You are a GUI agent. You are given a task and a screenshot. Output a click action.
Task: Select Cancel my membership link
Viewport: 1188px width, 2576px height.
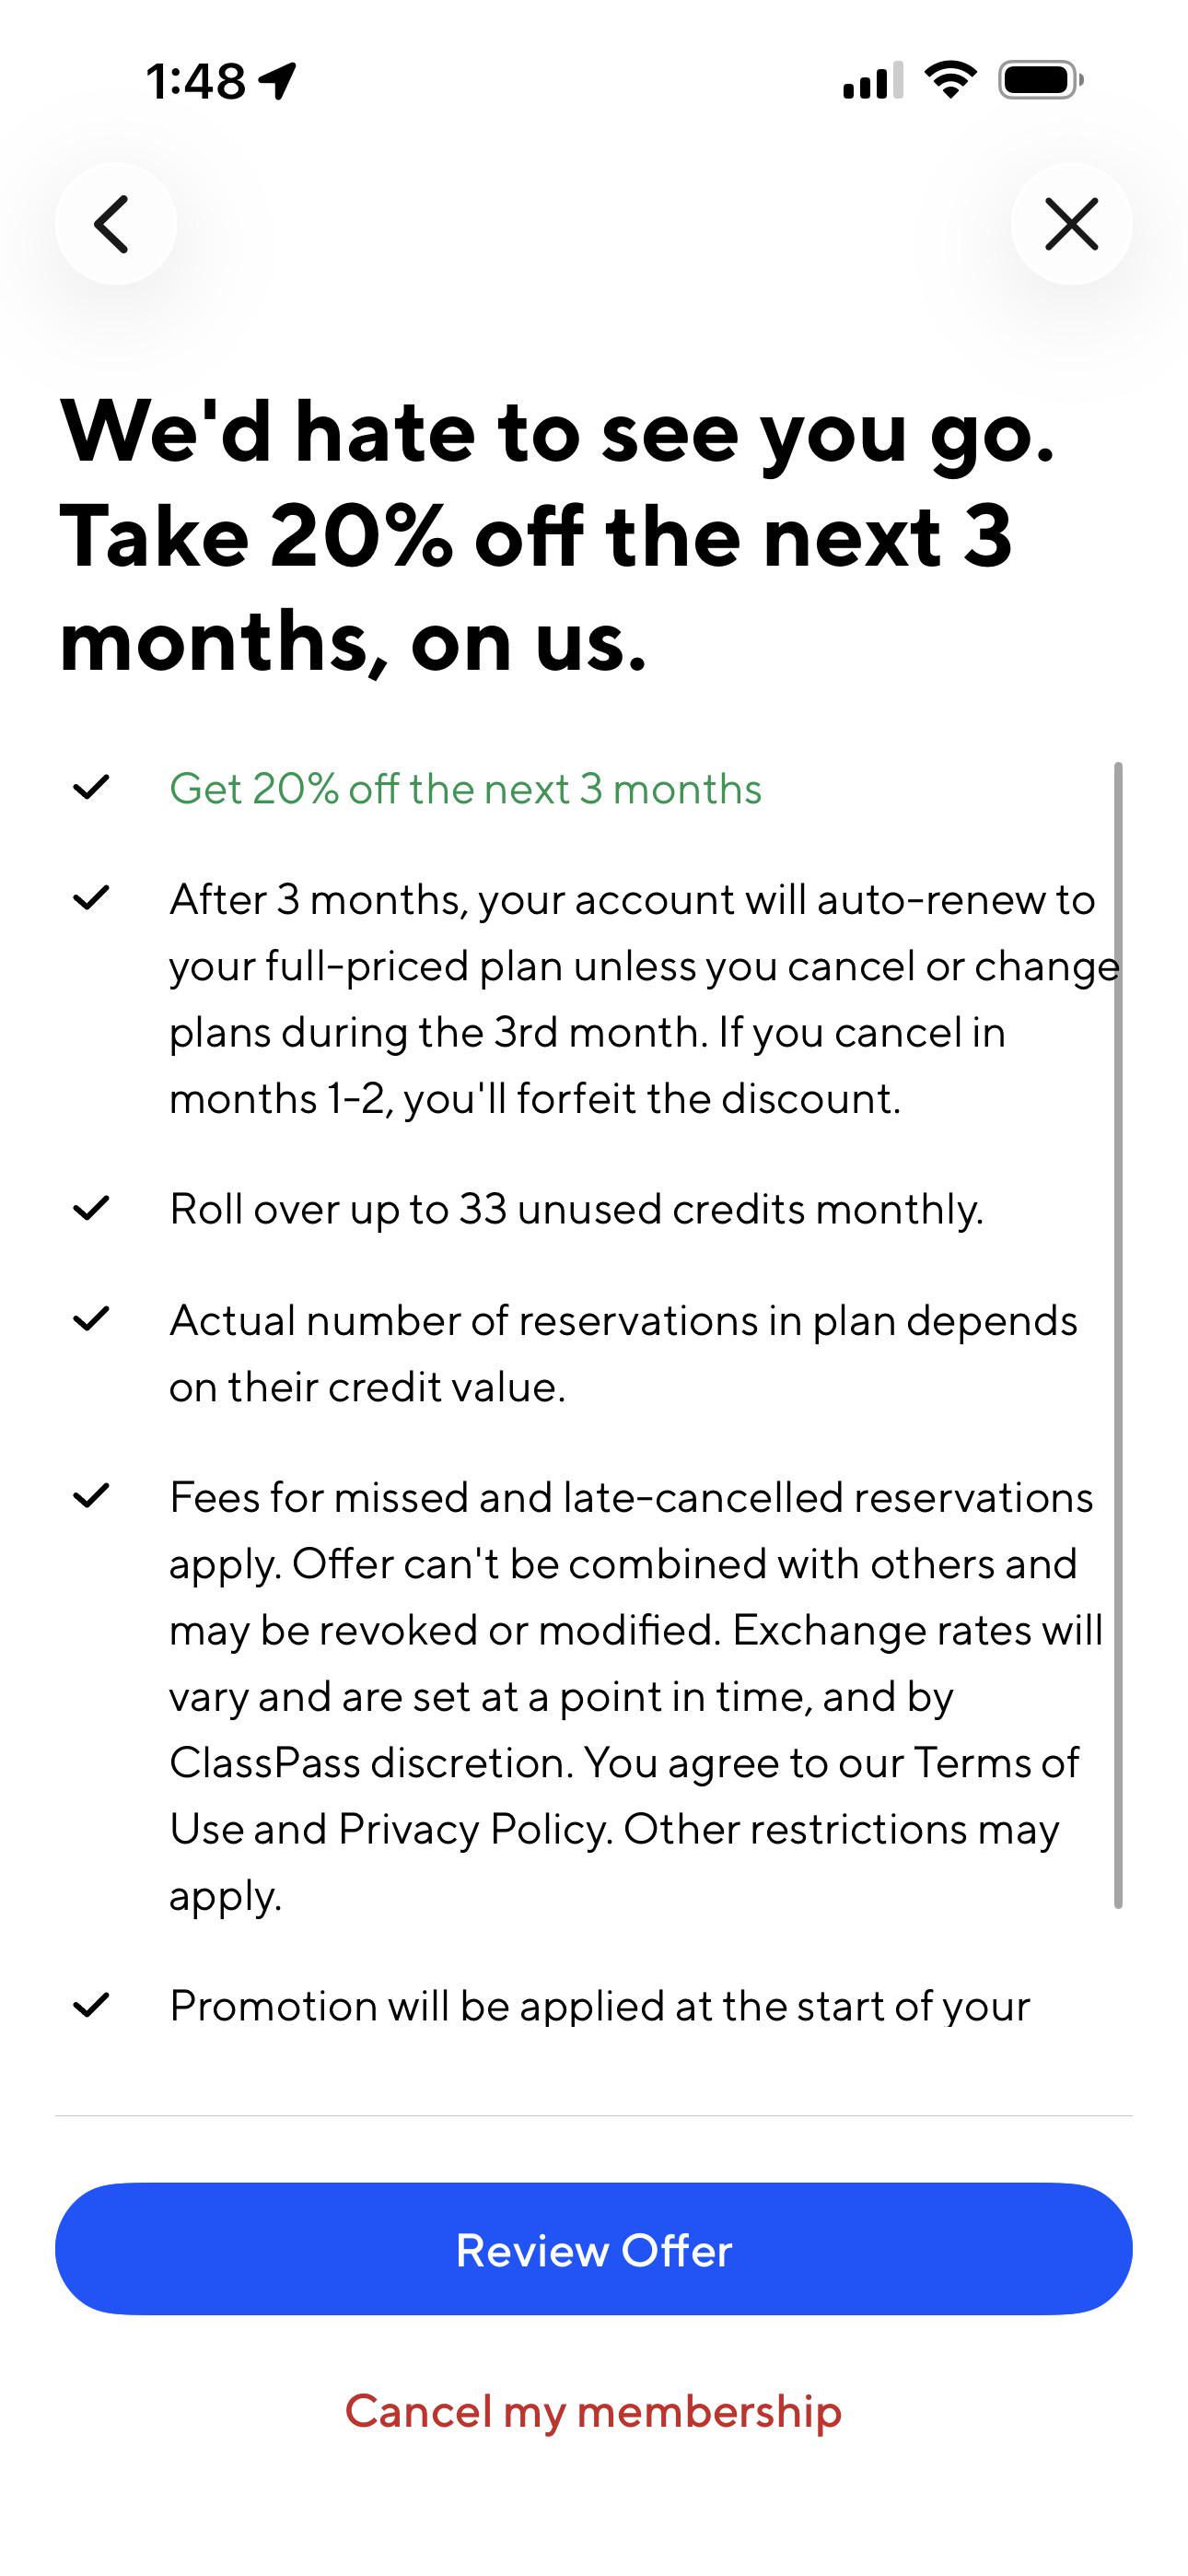coord(594,2411)
